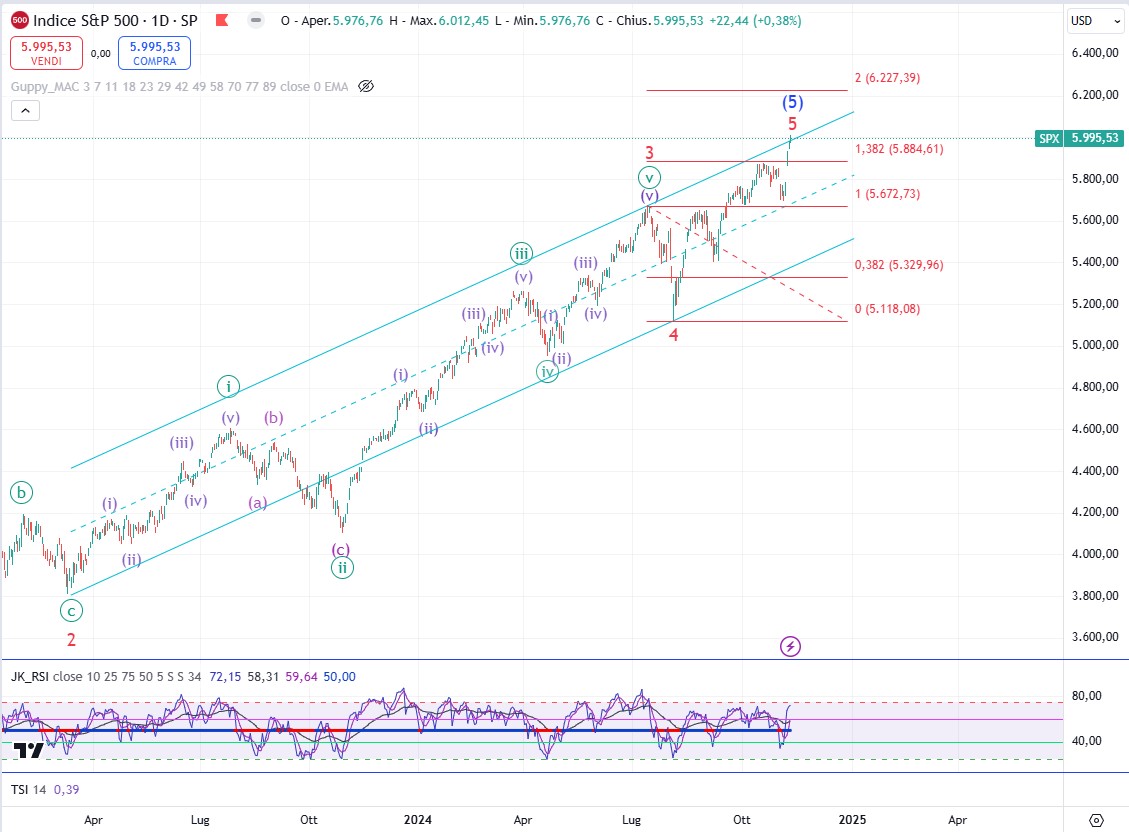Toggle Guppy_MAC indicator visibility eye icon
1129x832 pixels.
(x=366, y=86)
